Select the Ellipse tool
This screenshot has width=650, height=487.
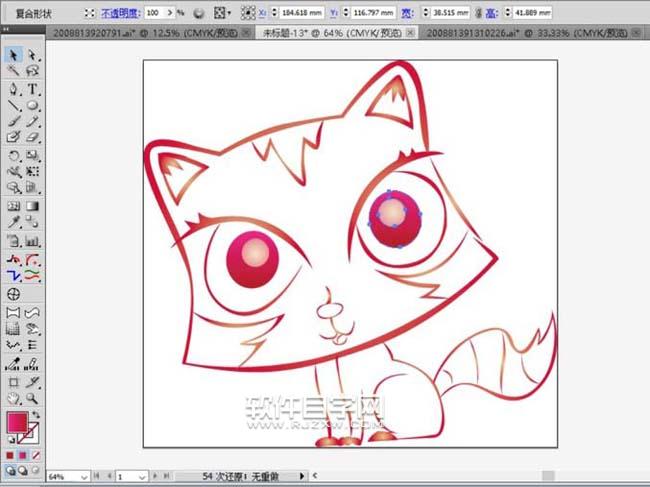[32, 105]
